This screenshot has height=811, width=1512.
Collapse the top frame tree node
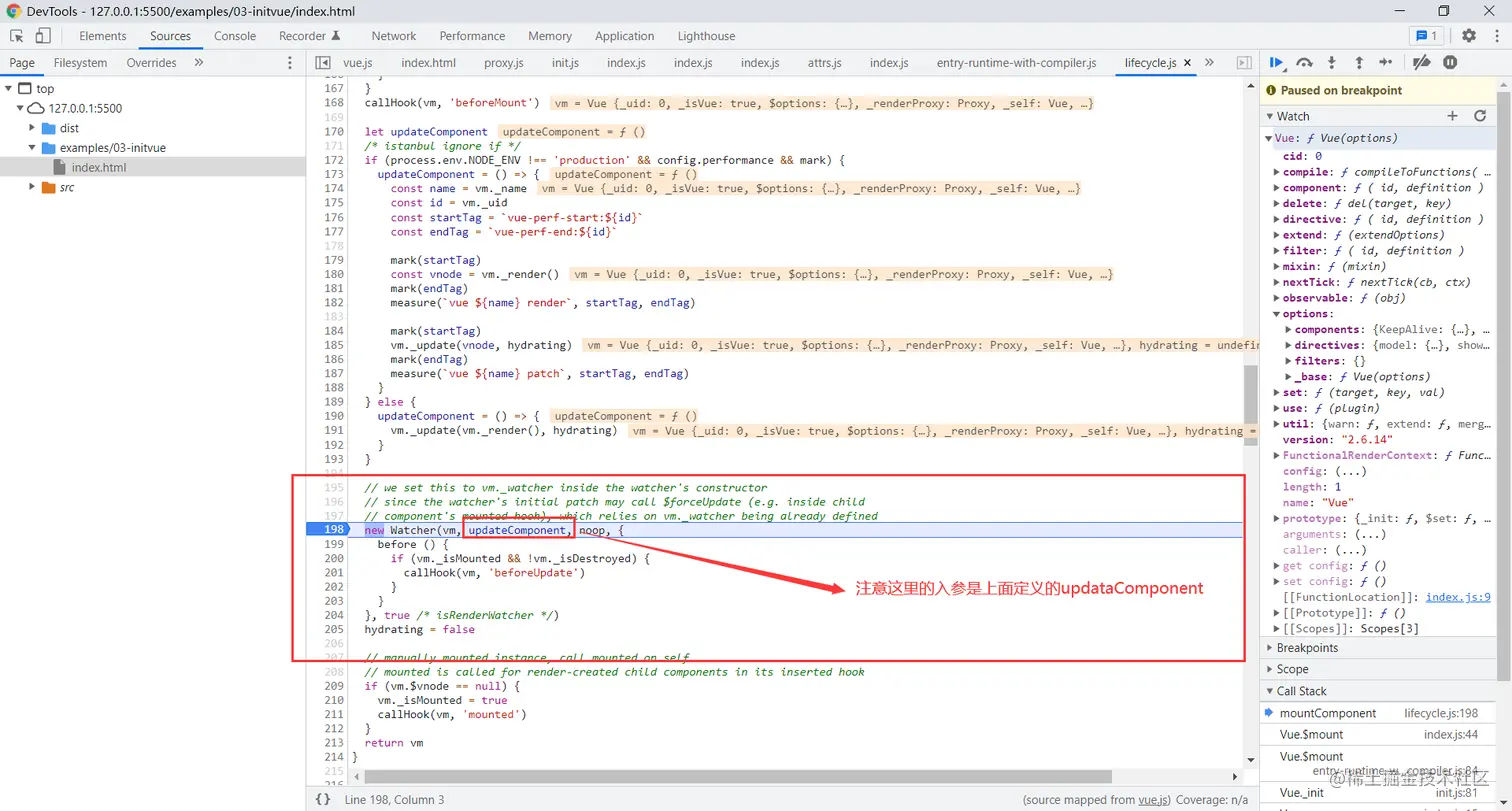pyautogui.click(x=9, y=88)
